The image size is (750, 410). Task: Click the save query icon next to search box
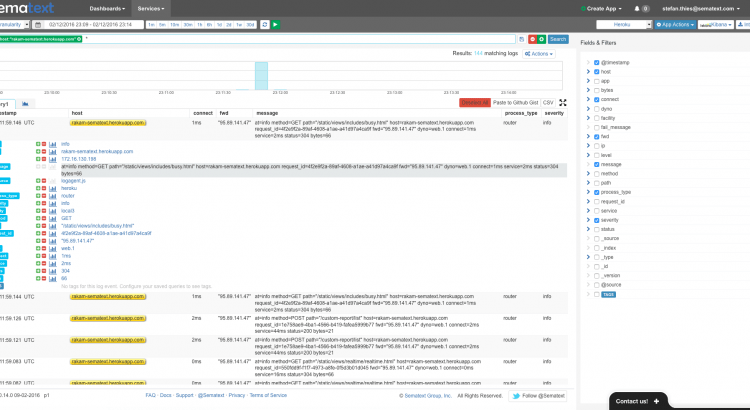[x=522, y=39]
